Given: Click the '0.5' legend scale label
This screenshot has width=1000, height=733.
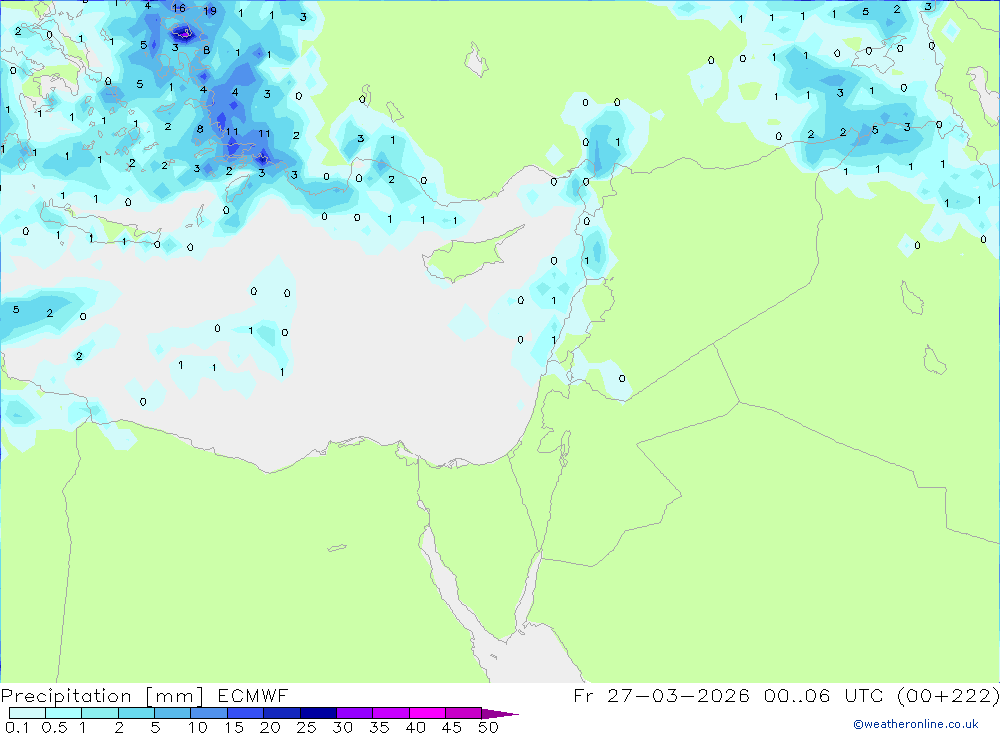Looking at the screenshot, I should pos(54,727).
